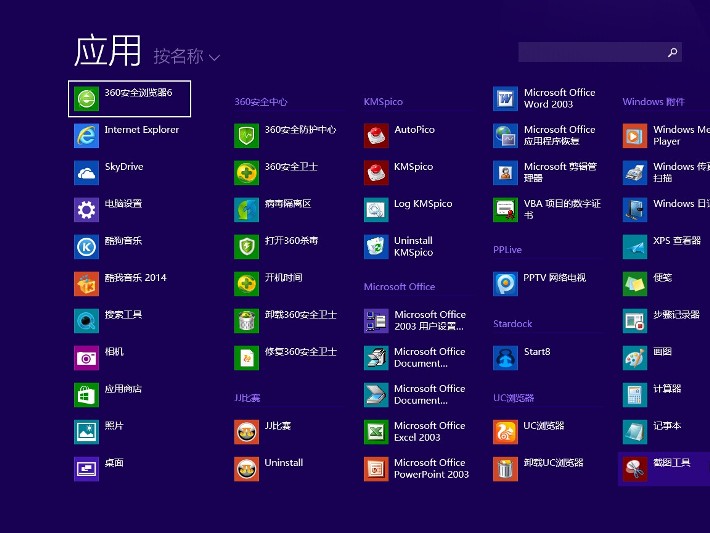Open 记事本 notepad icon
This screenshot has width=710, height=533.
click(635, 432)
